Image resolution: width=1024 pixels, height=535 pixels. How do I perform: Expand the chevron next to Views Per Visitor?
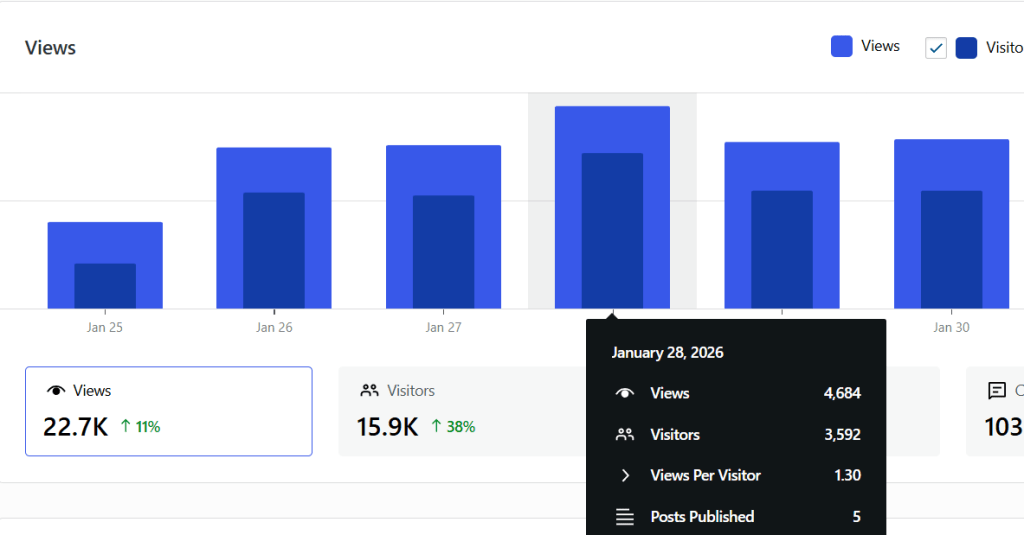625,476
